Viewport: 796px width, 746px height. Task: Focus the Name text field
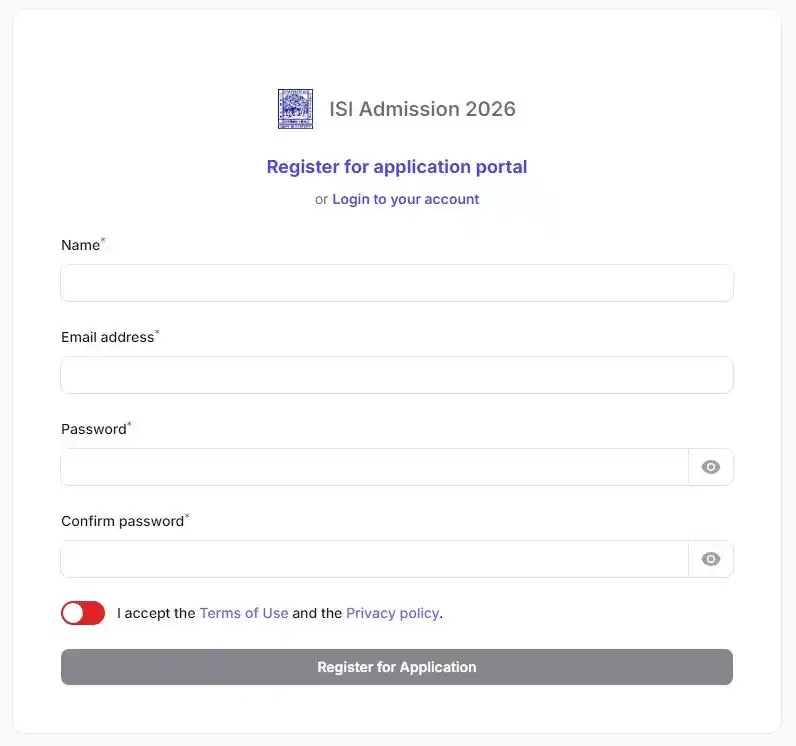tap(397, 283)
